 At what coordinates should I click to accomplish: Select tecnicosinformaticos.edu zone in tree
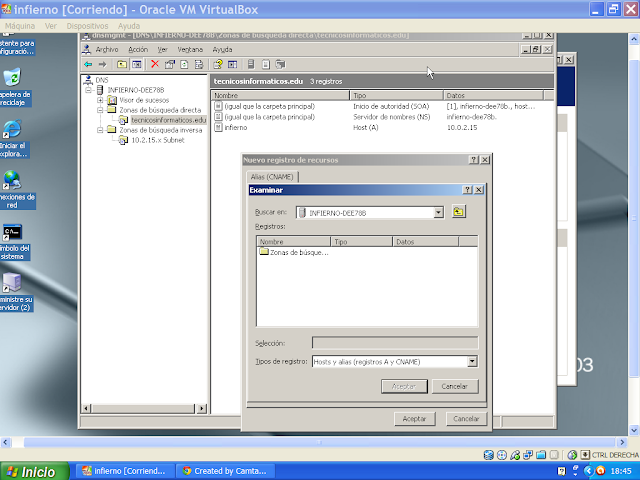[169, 120]
